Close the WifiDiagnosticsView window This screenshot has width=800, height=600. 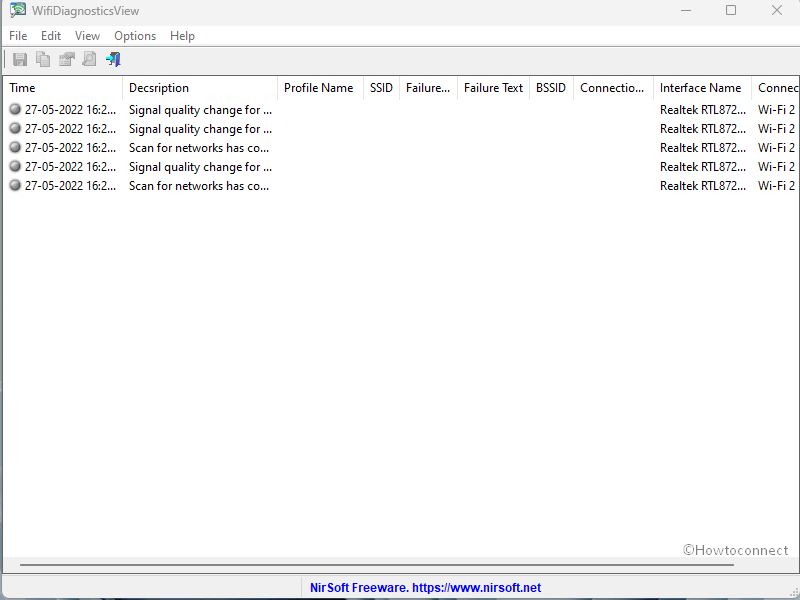(x=777, y=10)
